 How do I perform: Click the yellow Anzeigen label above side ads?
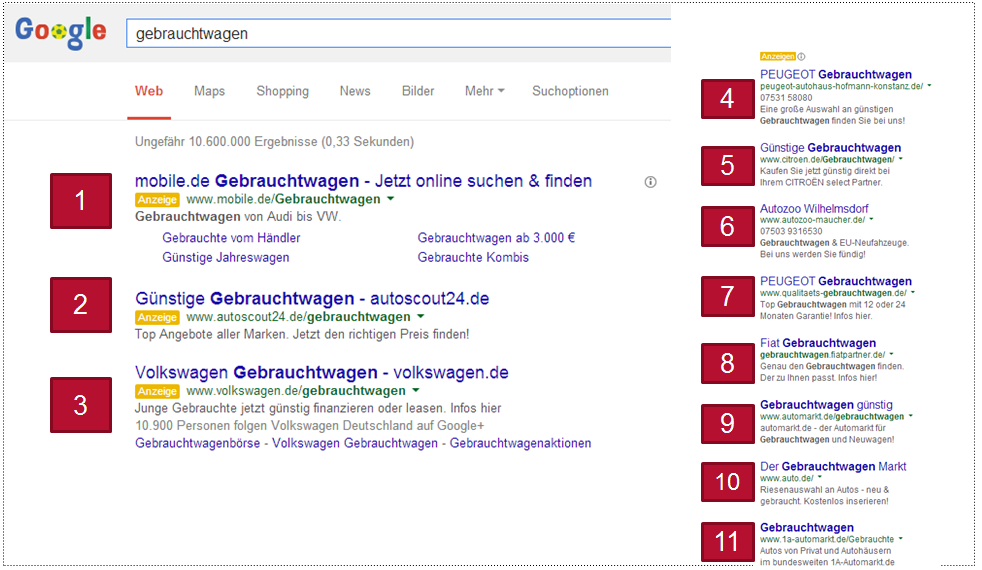pyautogui.click(x=777, y=56)
